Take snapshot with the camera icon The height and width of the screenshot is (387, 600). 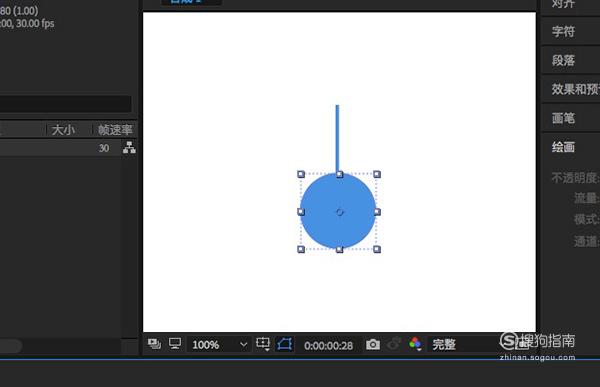pyautogui.click(x=373, y=345)
